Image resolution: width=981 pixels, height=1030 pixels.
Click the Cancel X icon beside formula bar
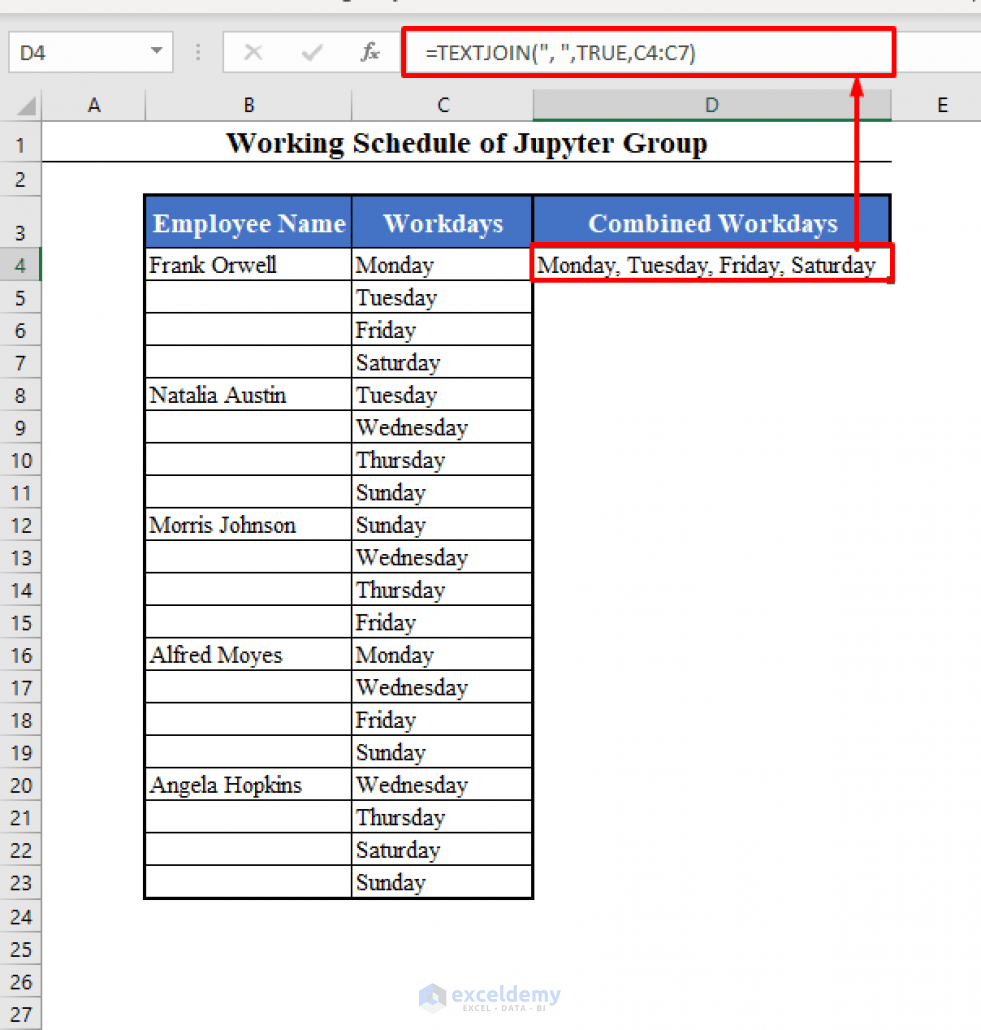(254, 52)
